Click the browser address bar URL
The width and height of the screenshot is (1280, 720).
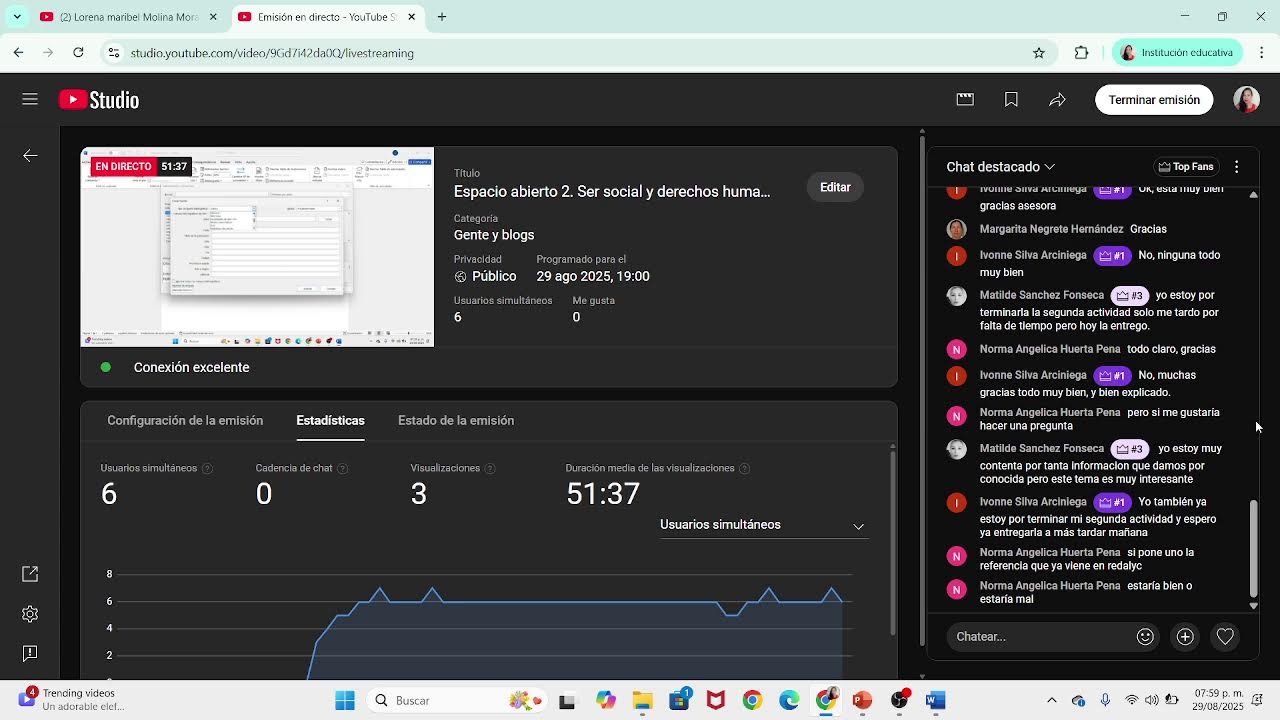pos(272,53)
